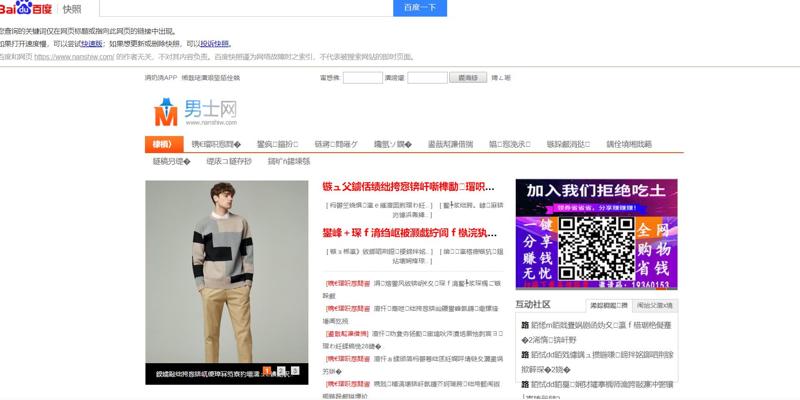
Task: Select the orange highlighted home navigation tab
Action: pyautogui.click(x=163, y=144)
